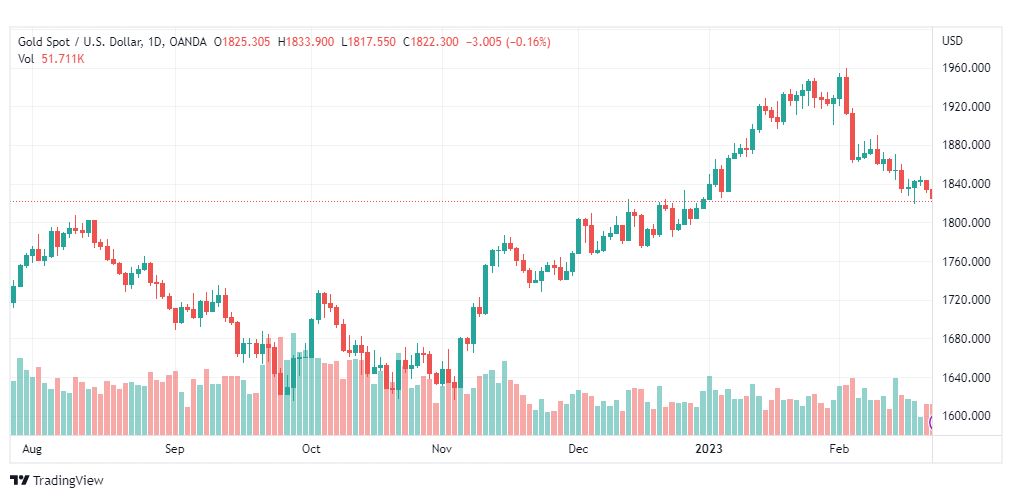Select the Oct label on time axis
Viewport: 1012px width, 498px height.
311,450
